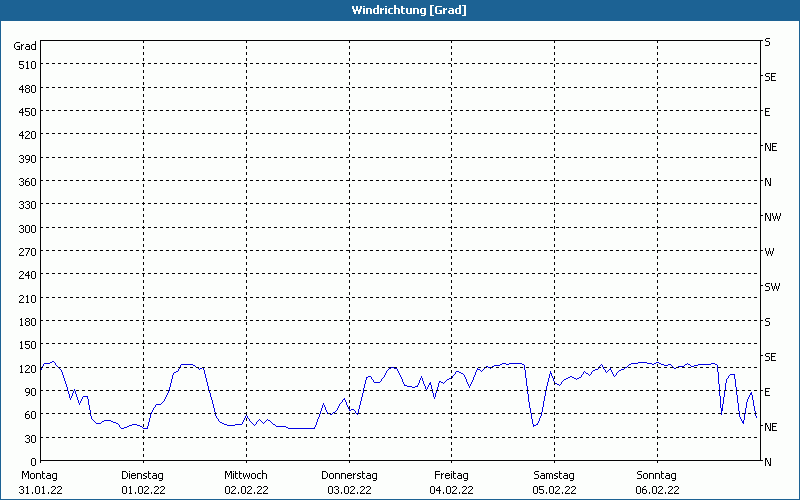This screenshot has width=800, height=500.
Task: Click the date "03.02.22" under Donnerstag
Action: point(349,490)
